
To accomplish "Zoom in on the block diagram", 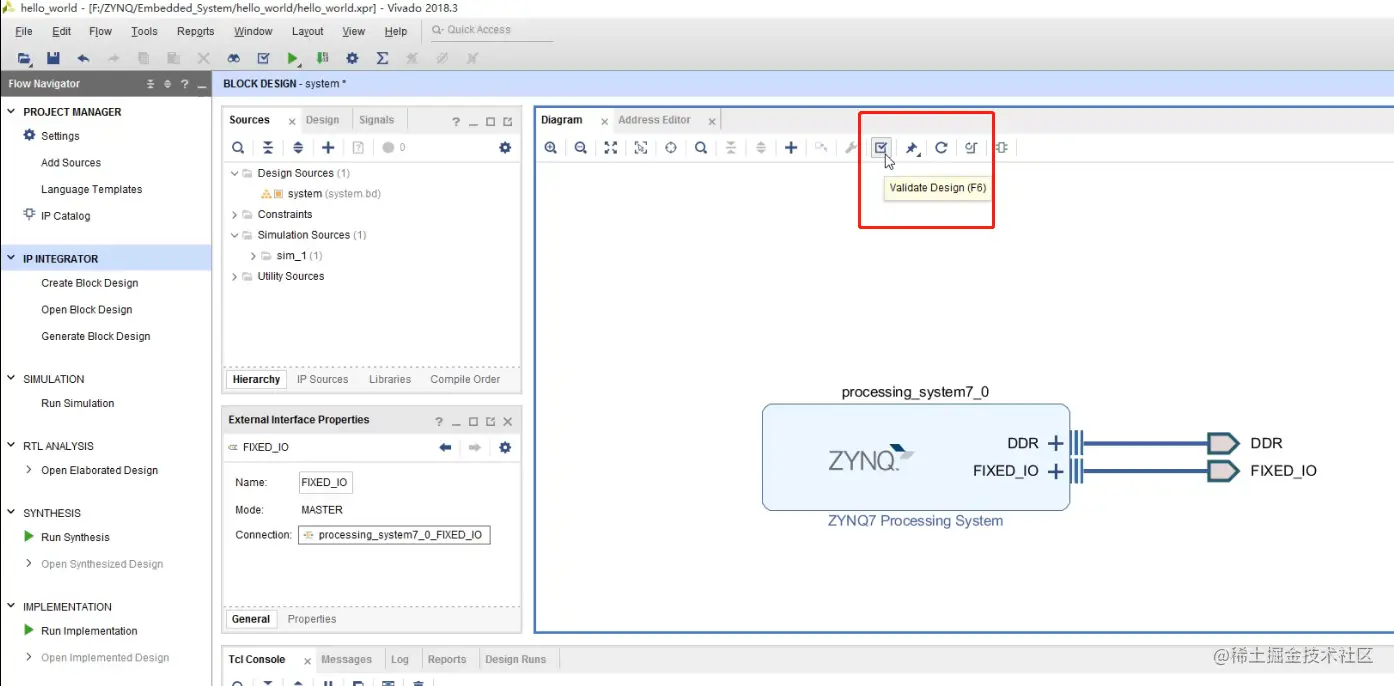I will click(551, 148).
